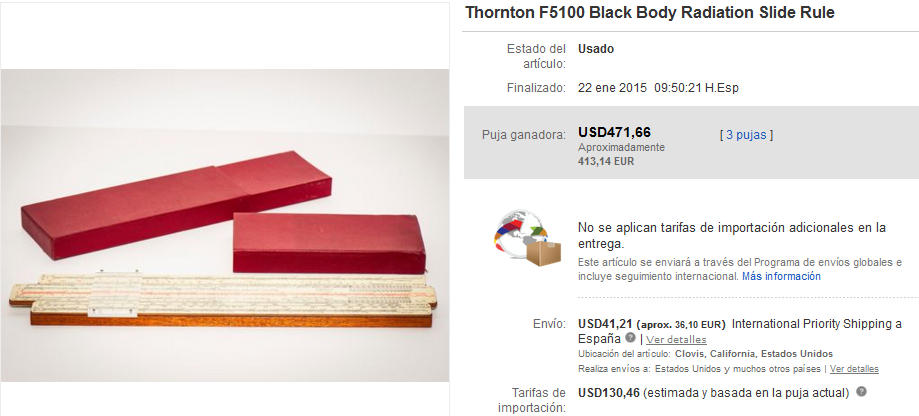Click the listing title Thornton F5100
The image size is (919, 416).
coord(650,13)
